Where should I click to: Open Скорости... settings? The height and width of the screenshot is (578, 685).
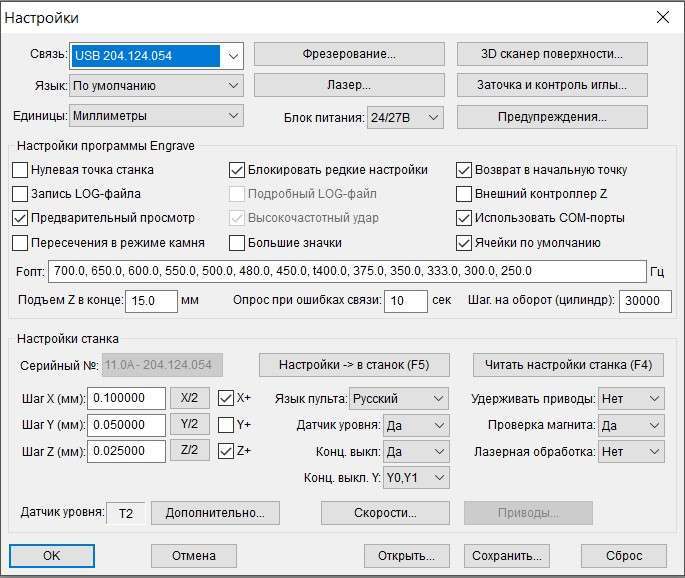pyautogui.click(x=384, y=513)
